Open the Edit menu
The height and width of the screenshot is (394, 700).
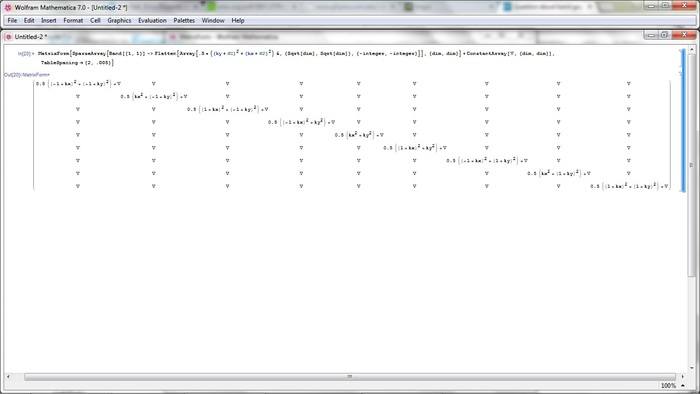[x=29, y=21]
